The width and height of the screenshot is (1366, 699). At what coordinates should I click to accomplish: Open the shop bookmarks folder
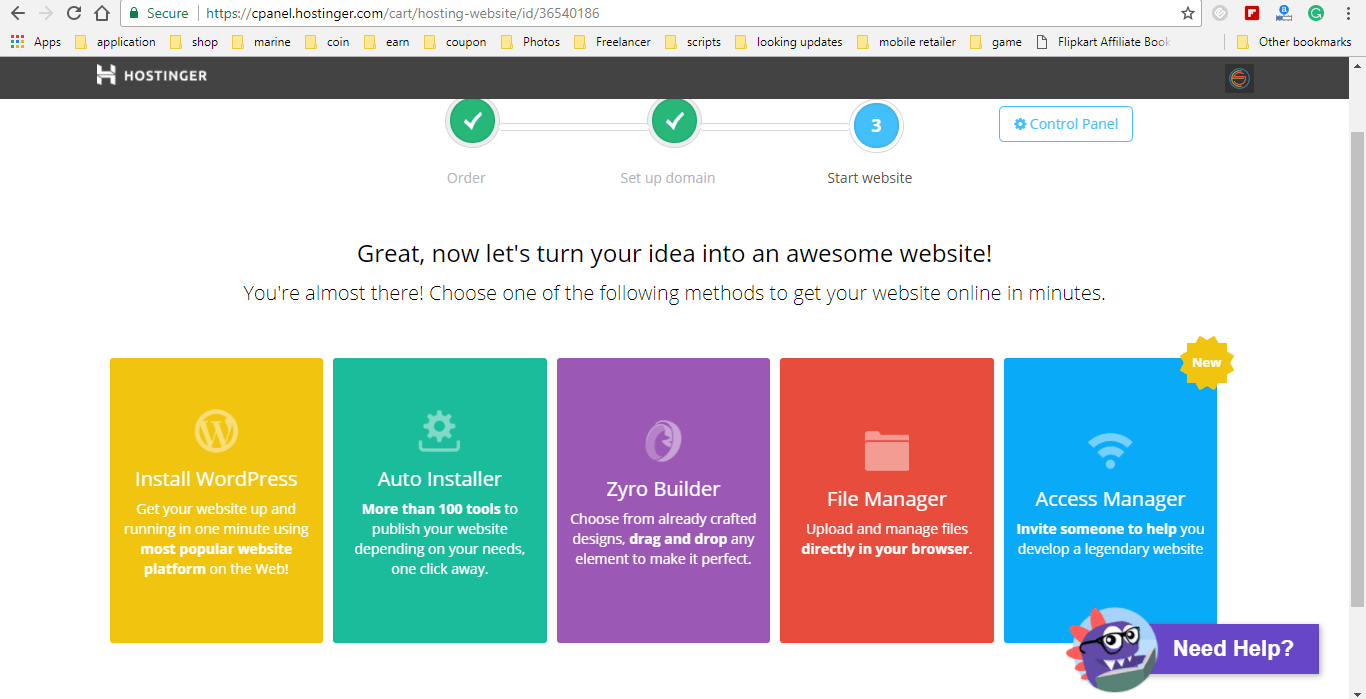click(x=194, y=42)
